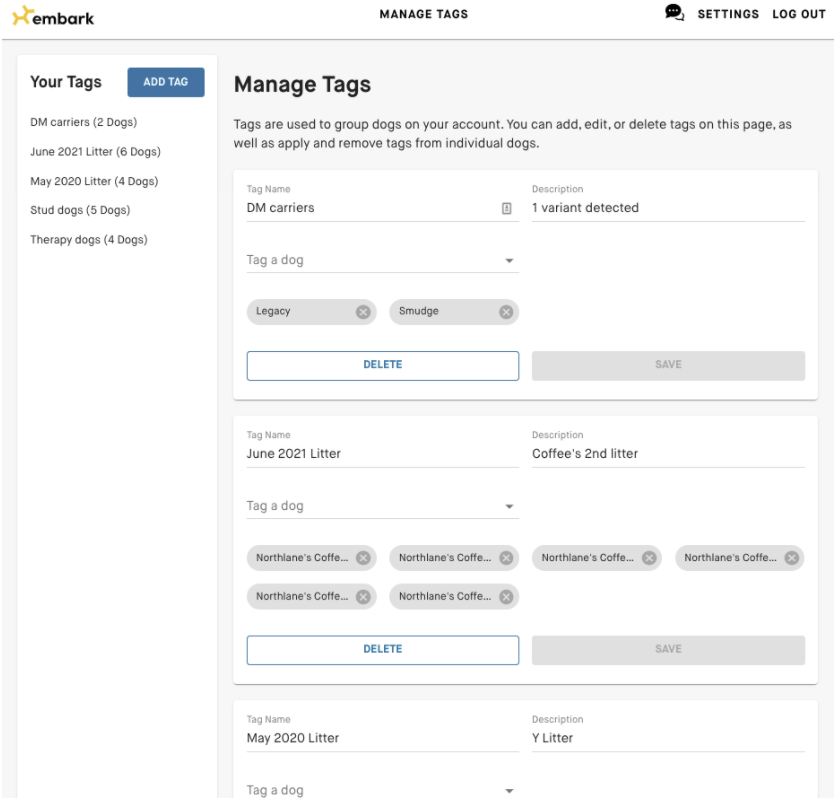836x800 pixels.
Task: Remove the last dog chip in June 2021 Litter's second row
Action: (506, 597)
